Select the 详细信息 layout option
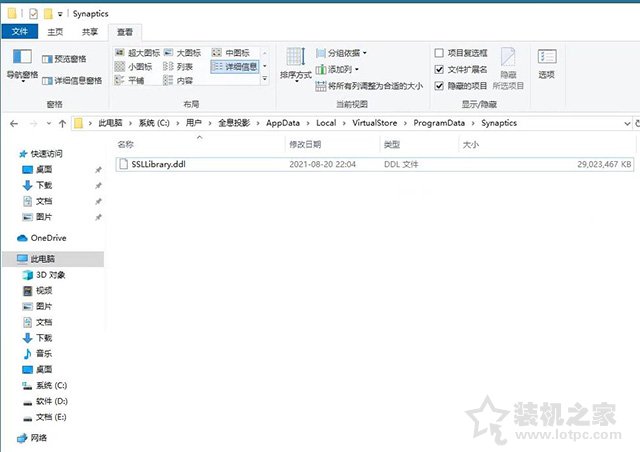Image resolution: width=640 pixels, height=452 pixels. [235, 67]
